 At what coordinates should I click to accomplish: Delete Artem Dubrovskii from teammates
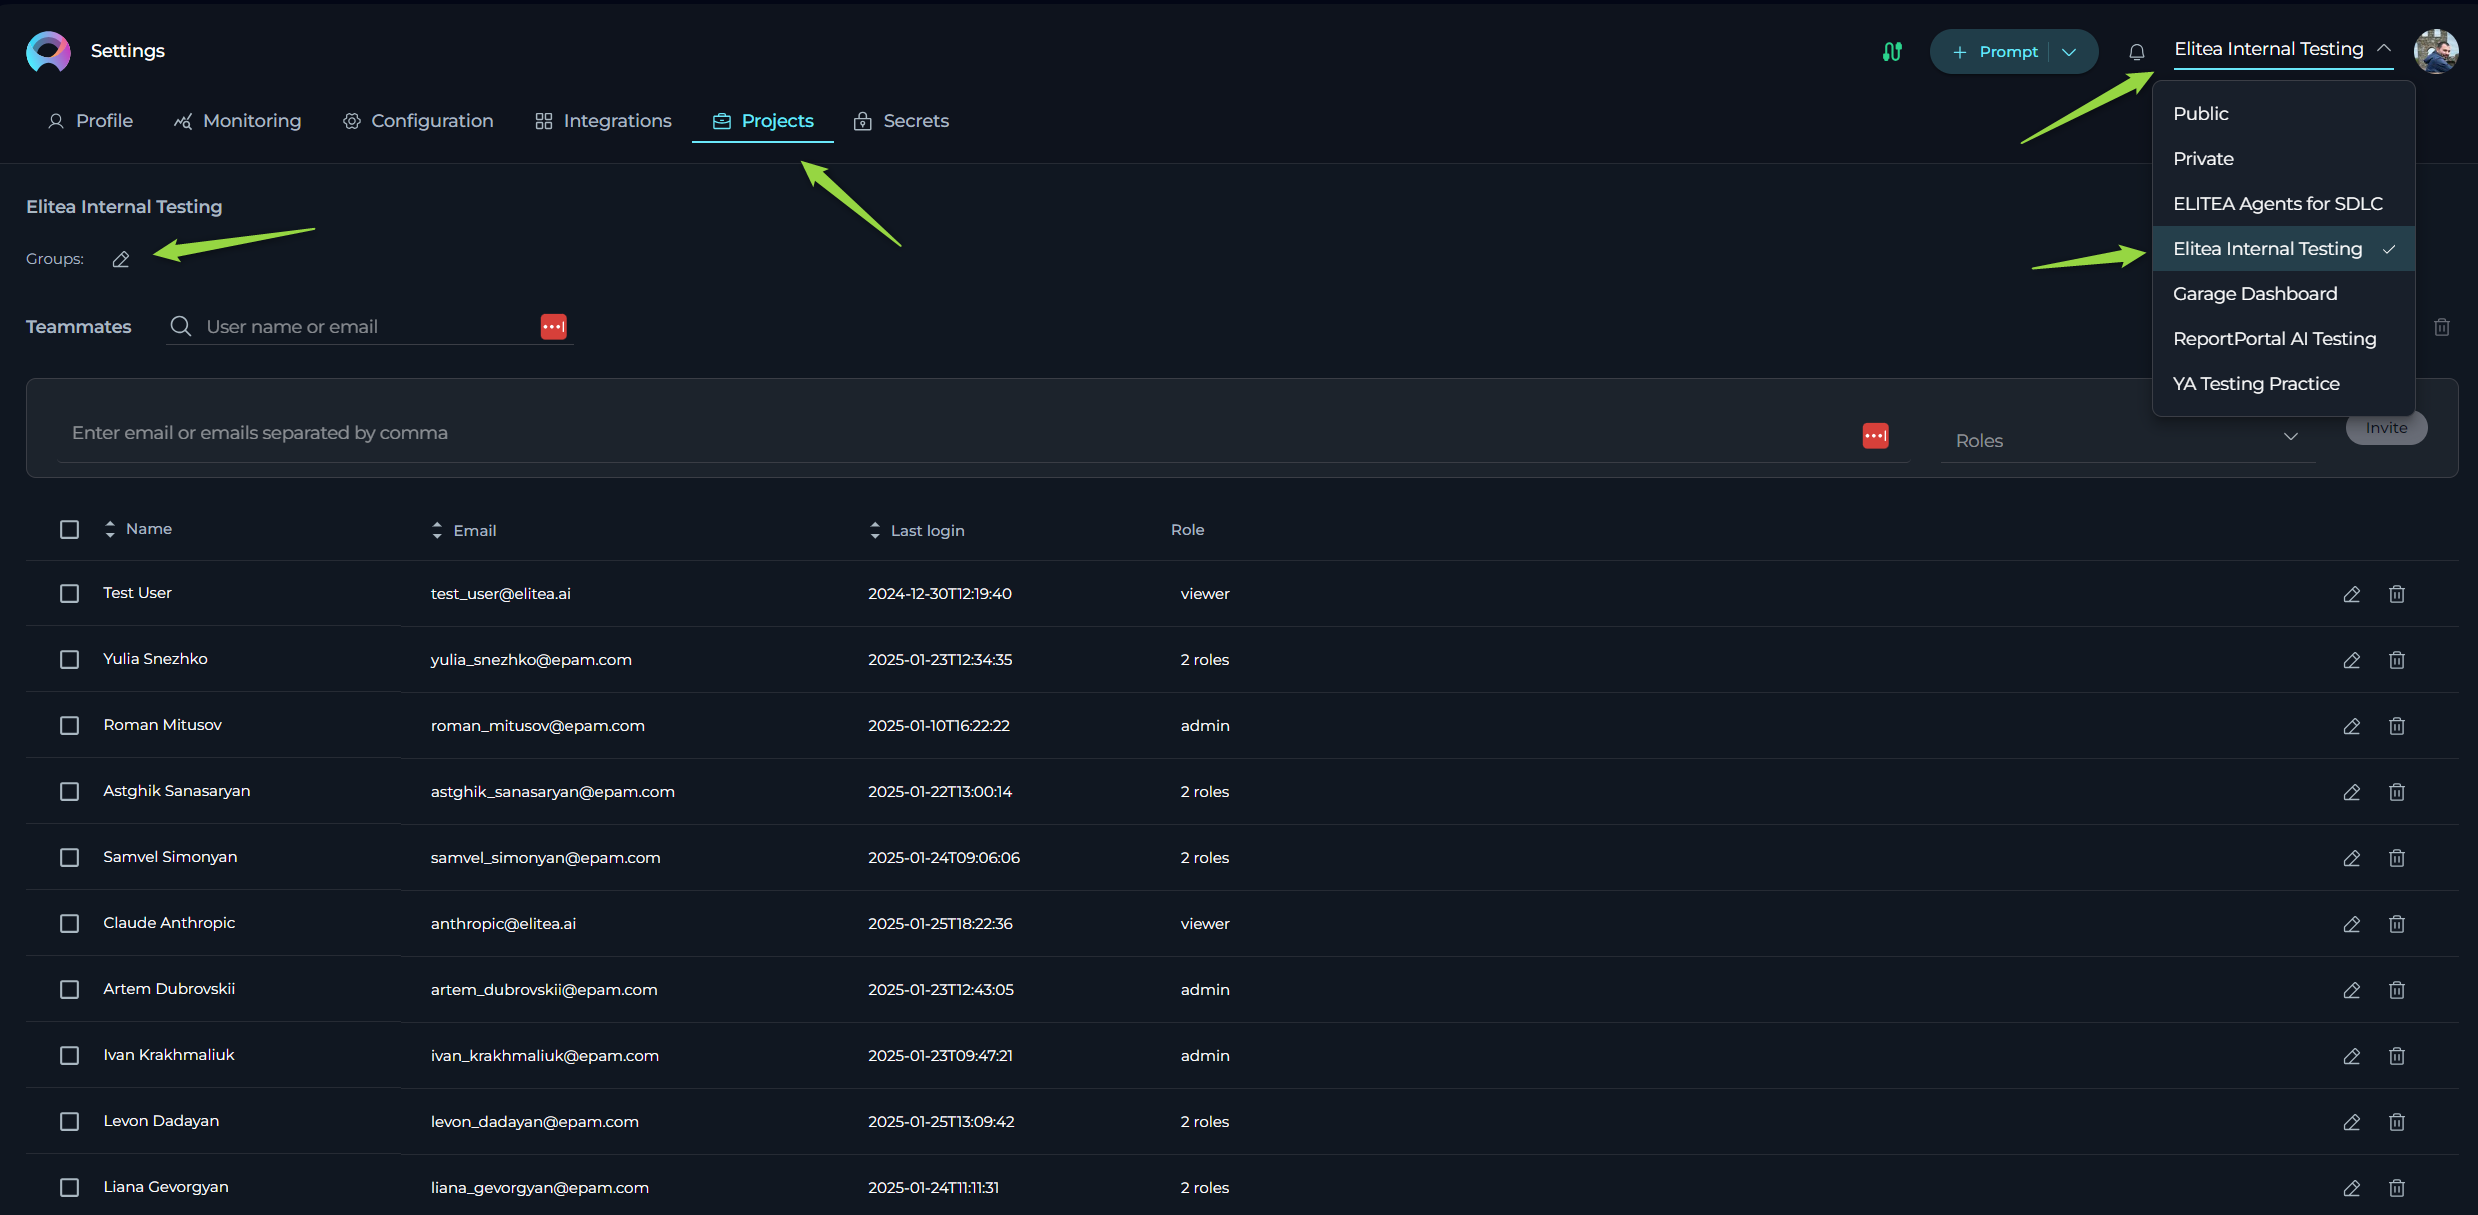click(2397, 990)
